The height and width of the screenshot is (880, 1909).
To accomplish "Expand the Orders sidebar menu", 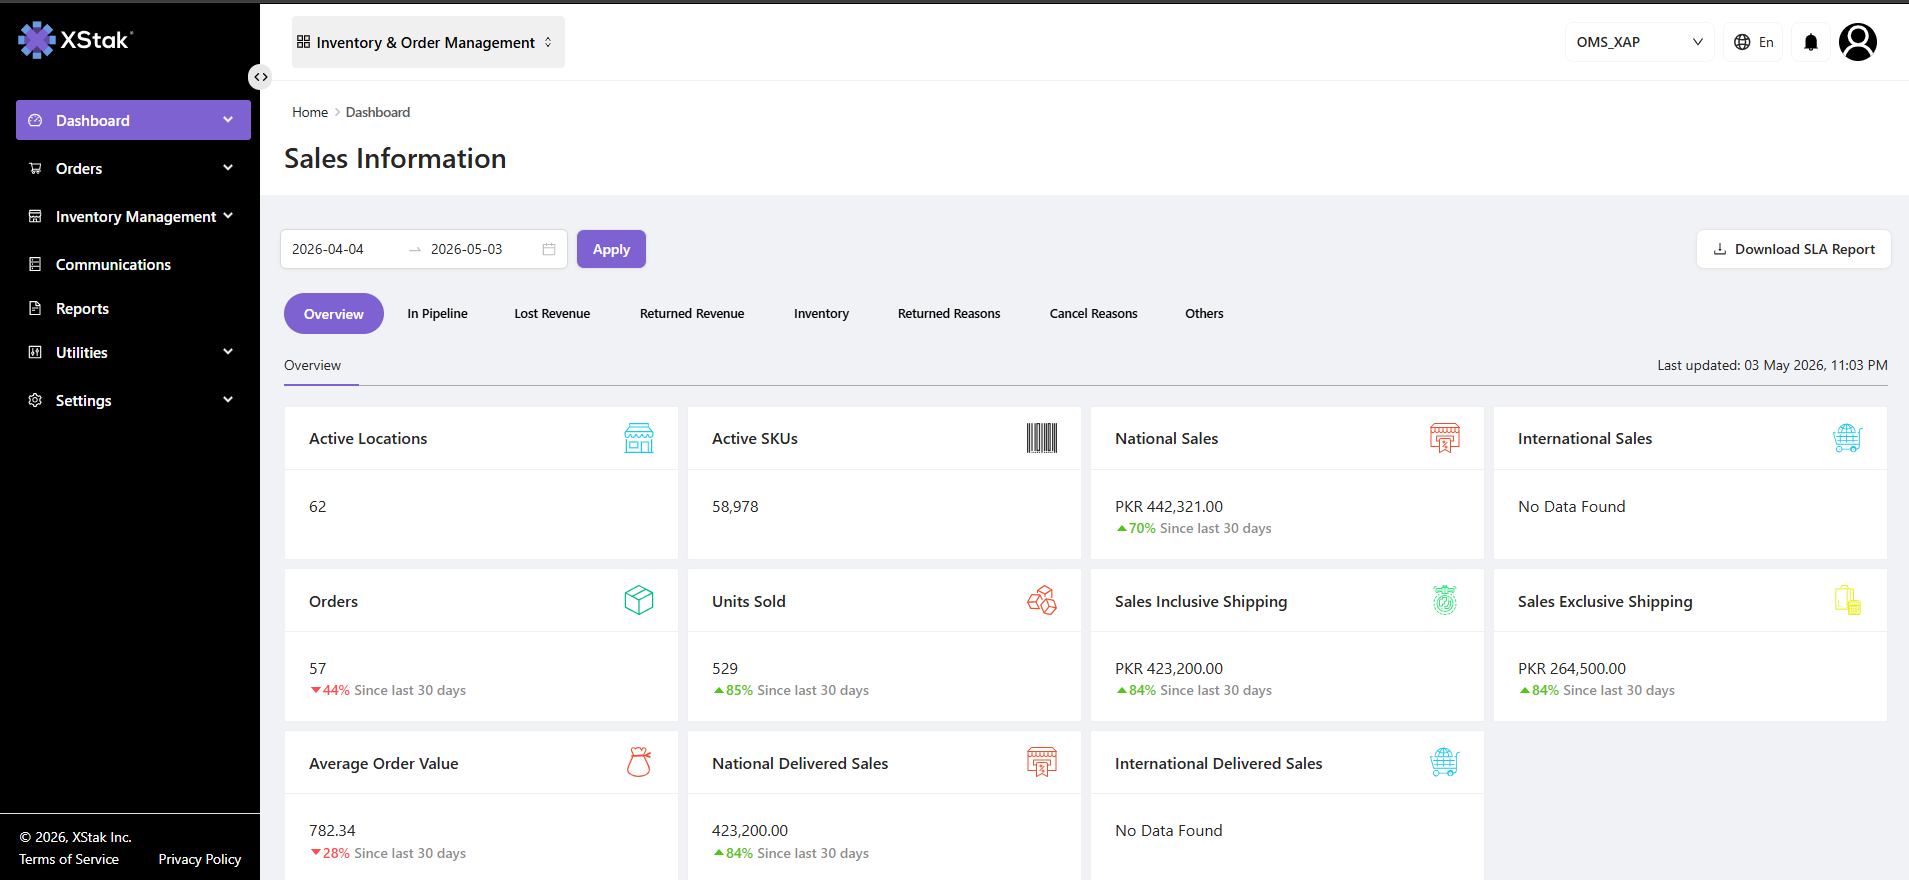I will pyautogui.click(x=133, y=168).
